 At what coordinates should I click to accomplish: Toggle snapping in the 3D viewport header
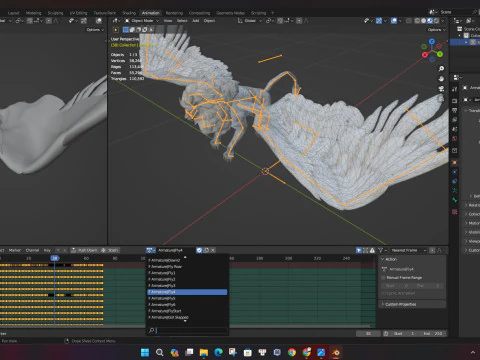[280, 21]
